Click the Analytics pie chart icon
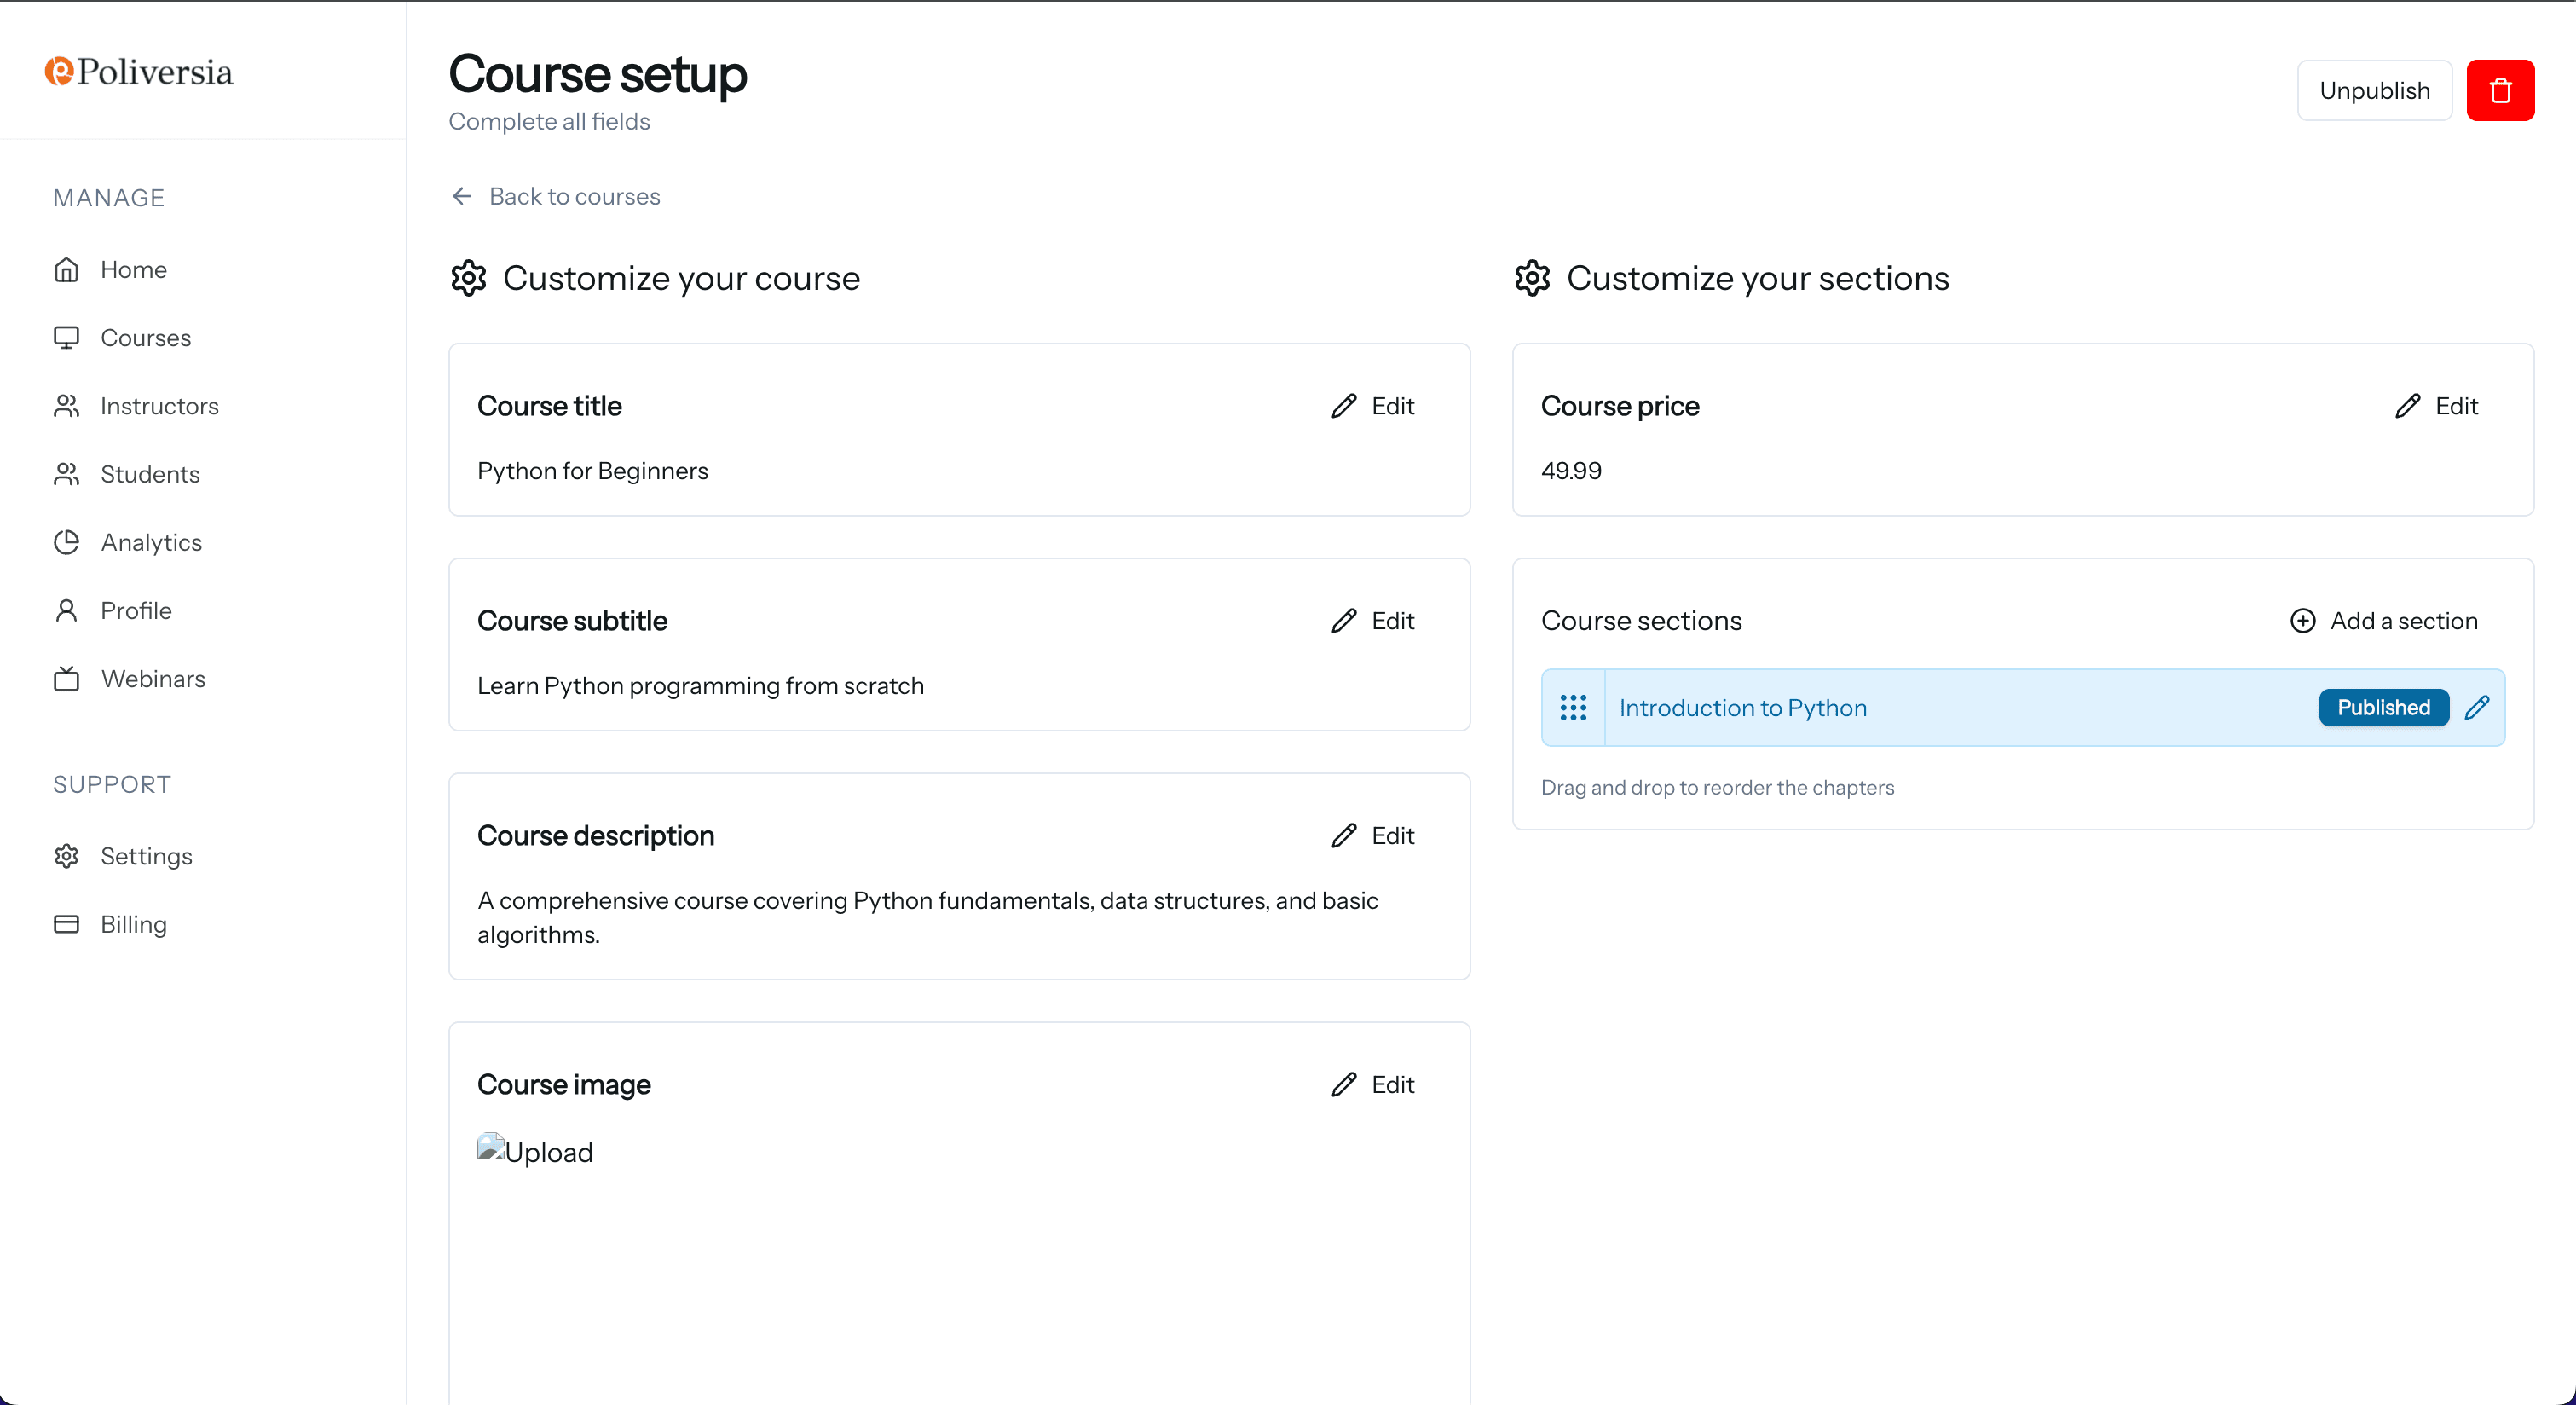 point(66,542)
